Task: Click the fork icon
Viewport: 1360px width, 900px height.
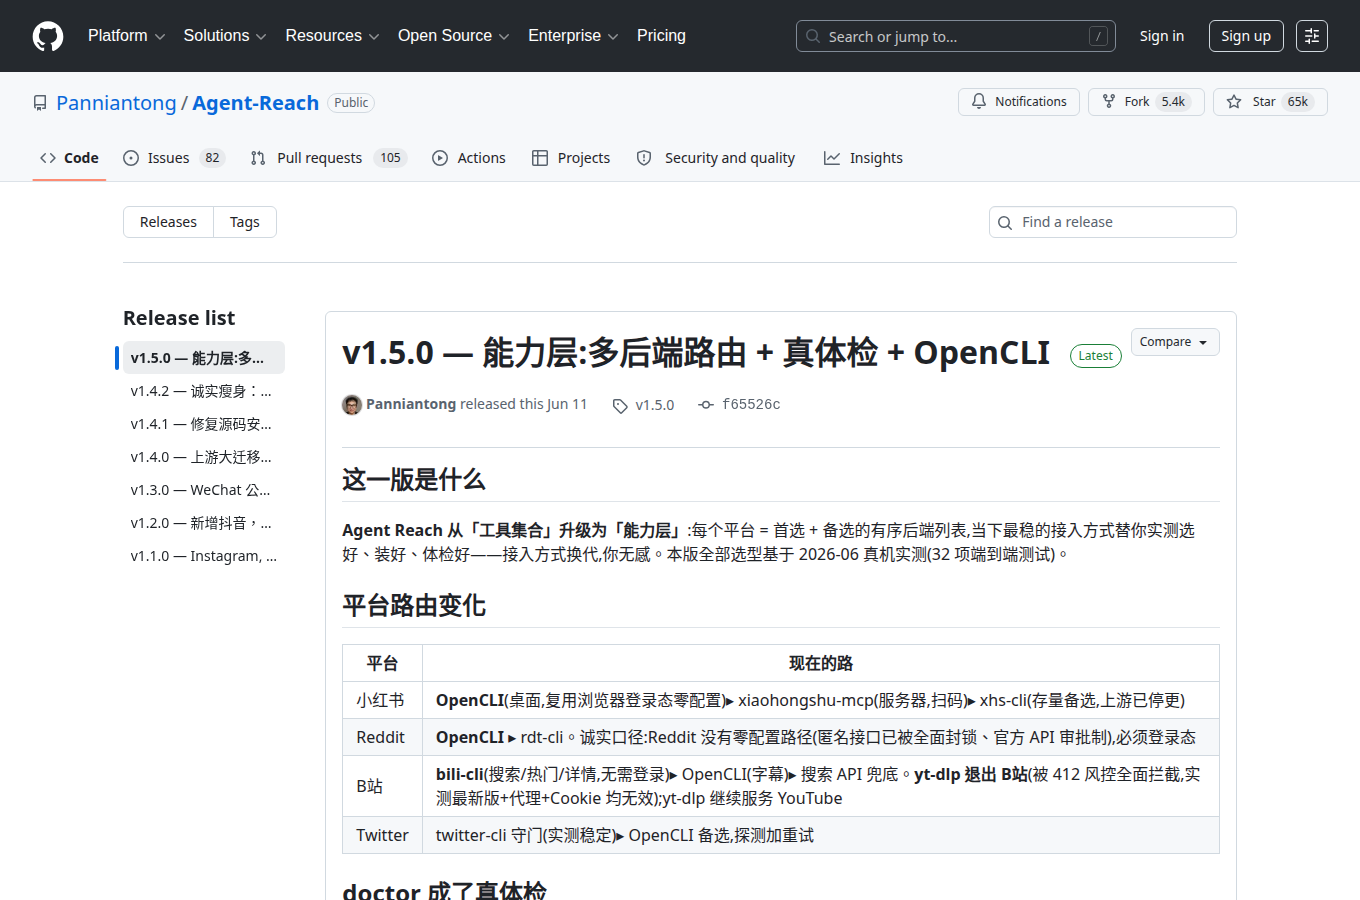Action: click(x=1109, y=102)
